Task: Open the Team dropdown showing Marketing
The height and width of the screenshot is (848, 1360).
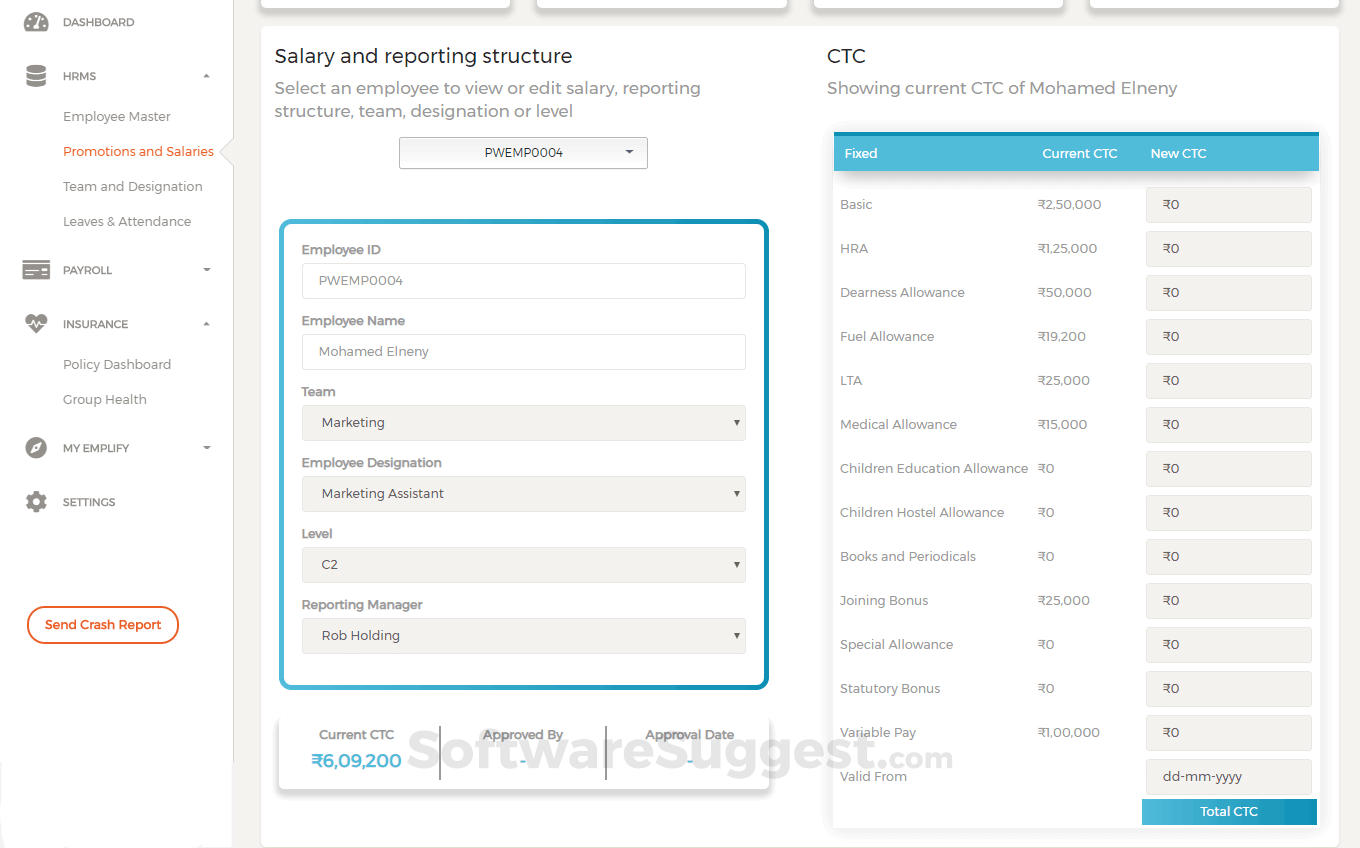Action: tap(523, 422)
